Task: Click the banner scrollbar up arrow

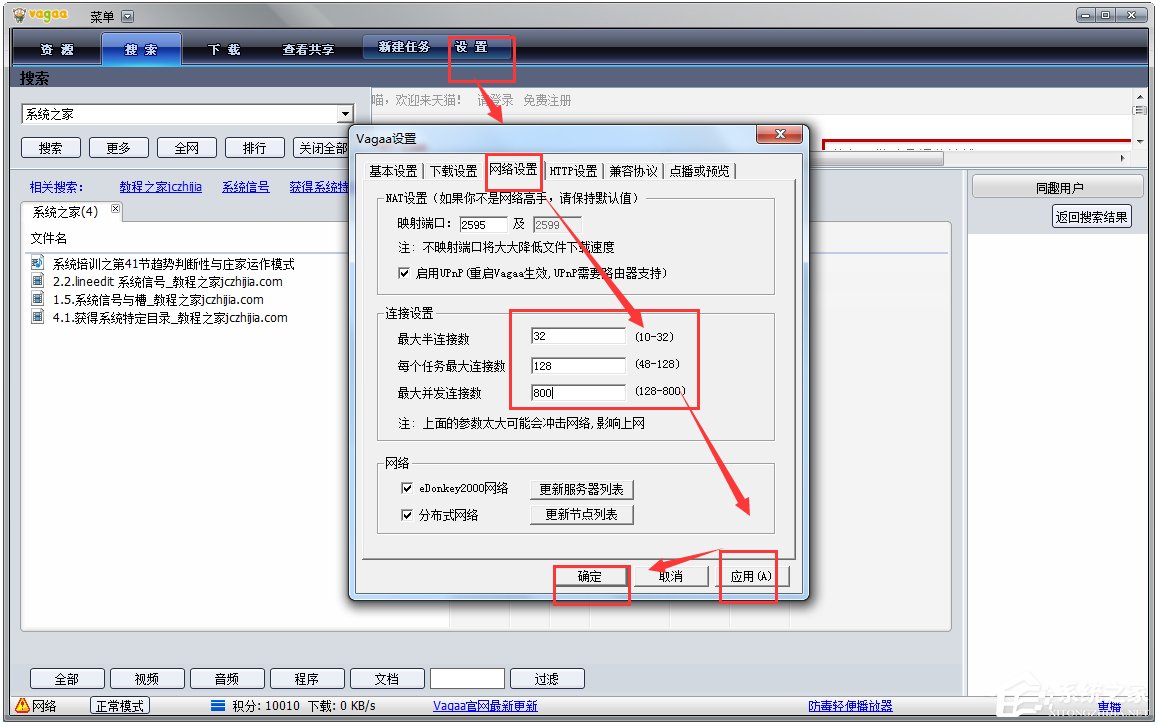Action: click(1139, 97)
